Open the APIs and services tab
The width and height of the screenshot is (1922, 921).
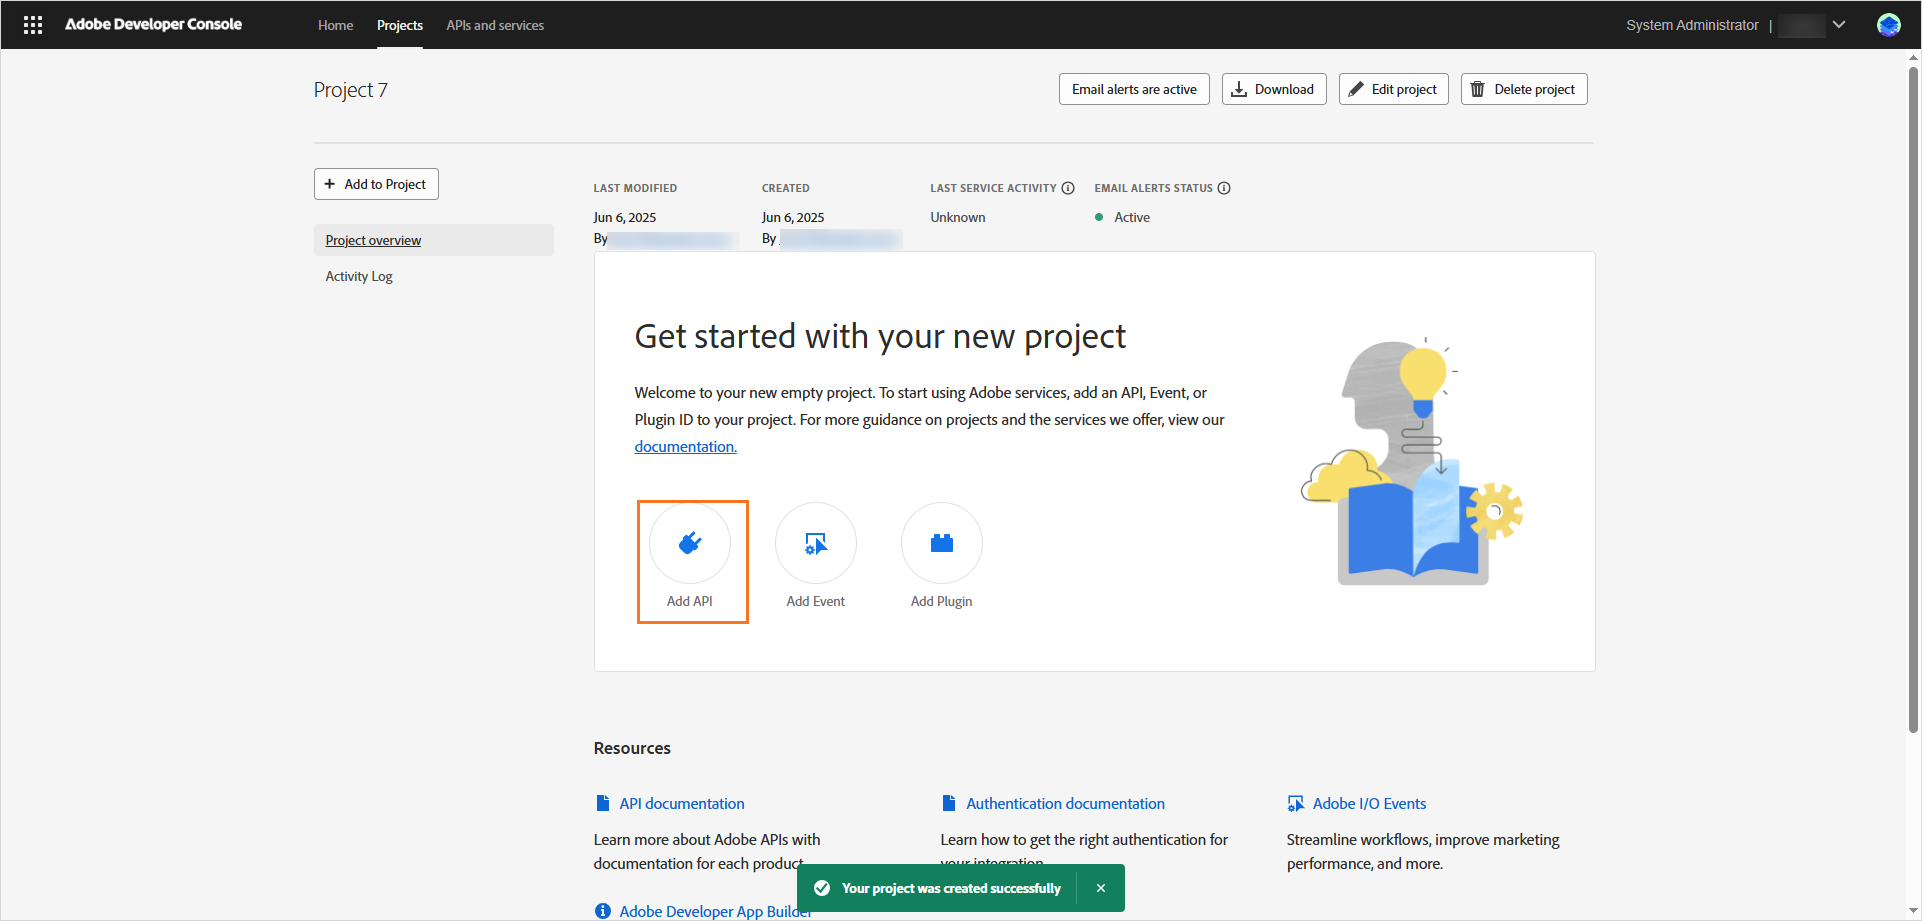[495, 25]
